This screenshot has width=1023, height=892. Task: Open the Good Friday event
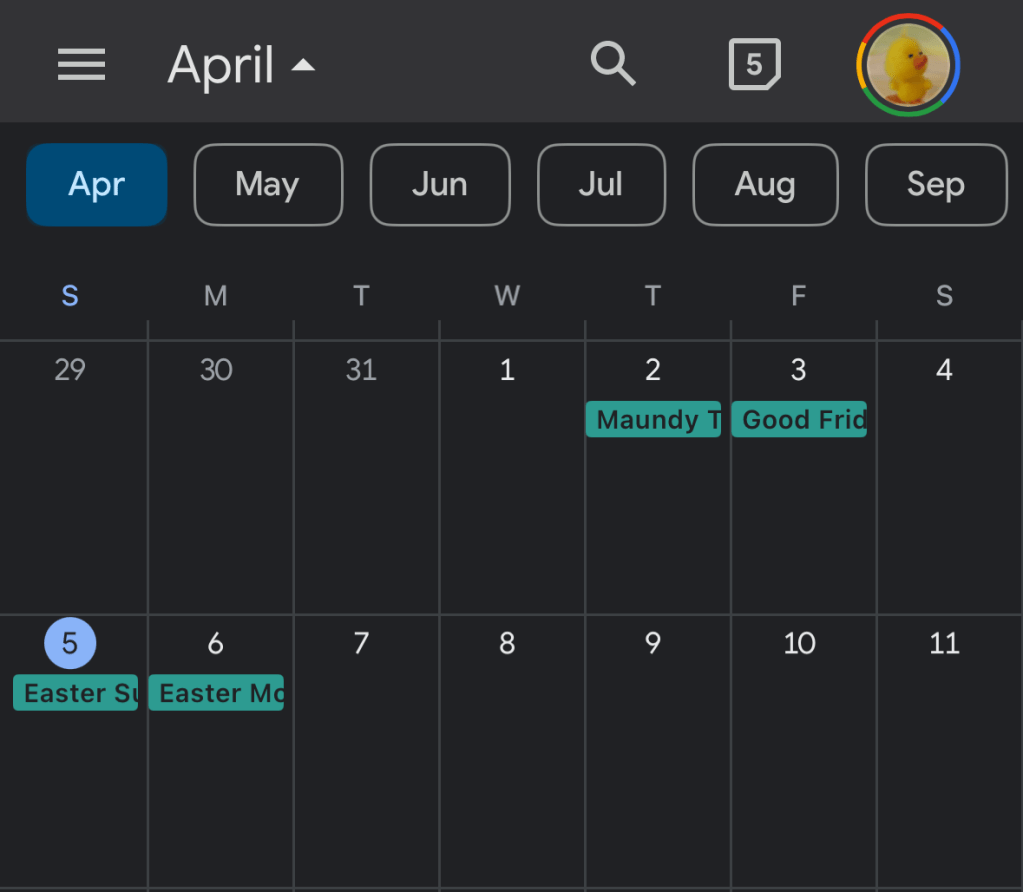(x=799, y=420)
